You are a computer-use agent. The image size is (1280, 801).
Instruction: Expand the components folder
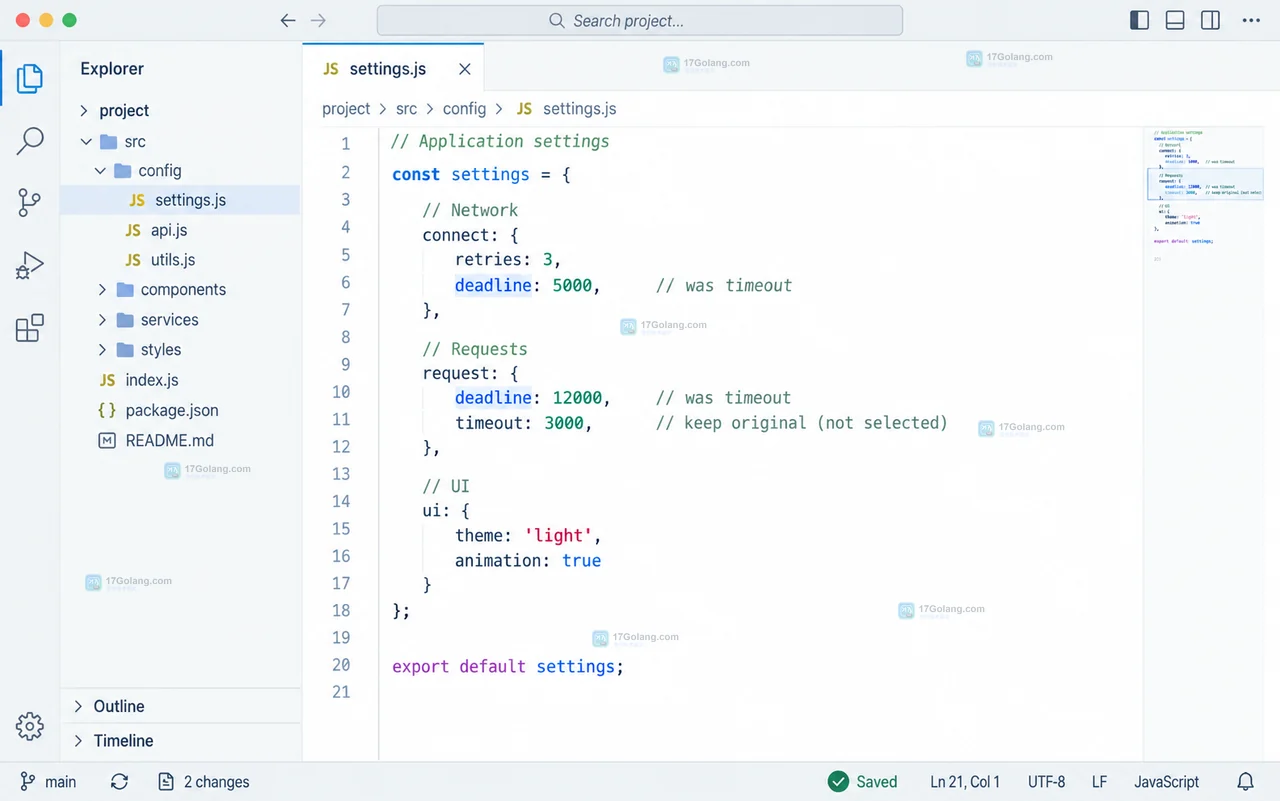click(x=102, y=290)
